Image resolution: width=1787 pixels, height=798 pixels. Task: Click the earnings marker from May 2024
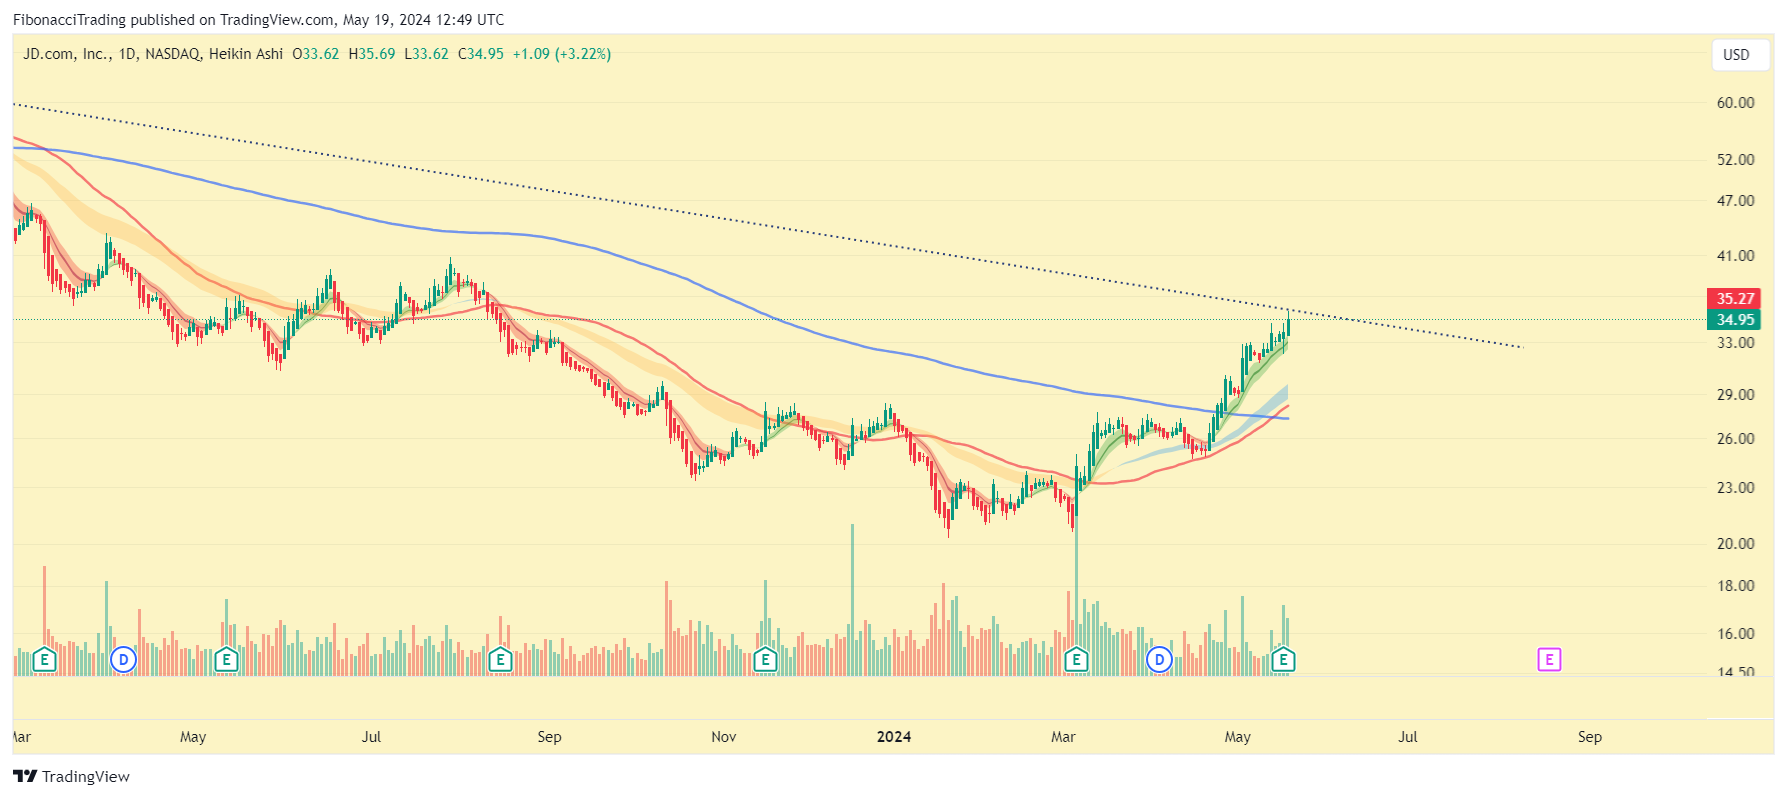coord(1283,659)
